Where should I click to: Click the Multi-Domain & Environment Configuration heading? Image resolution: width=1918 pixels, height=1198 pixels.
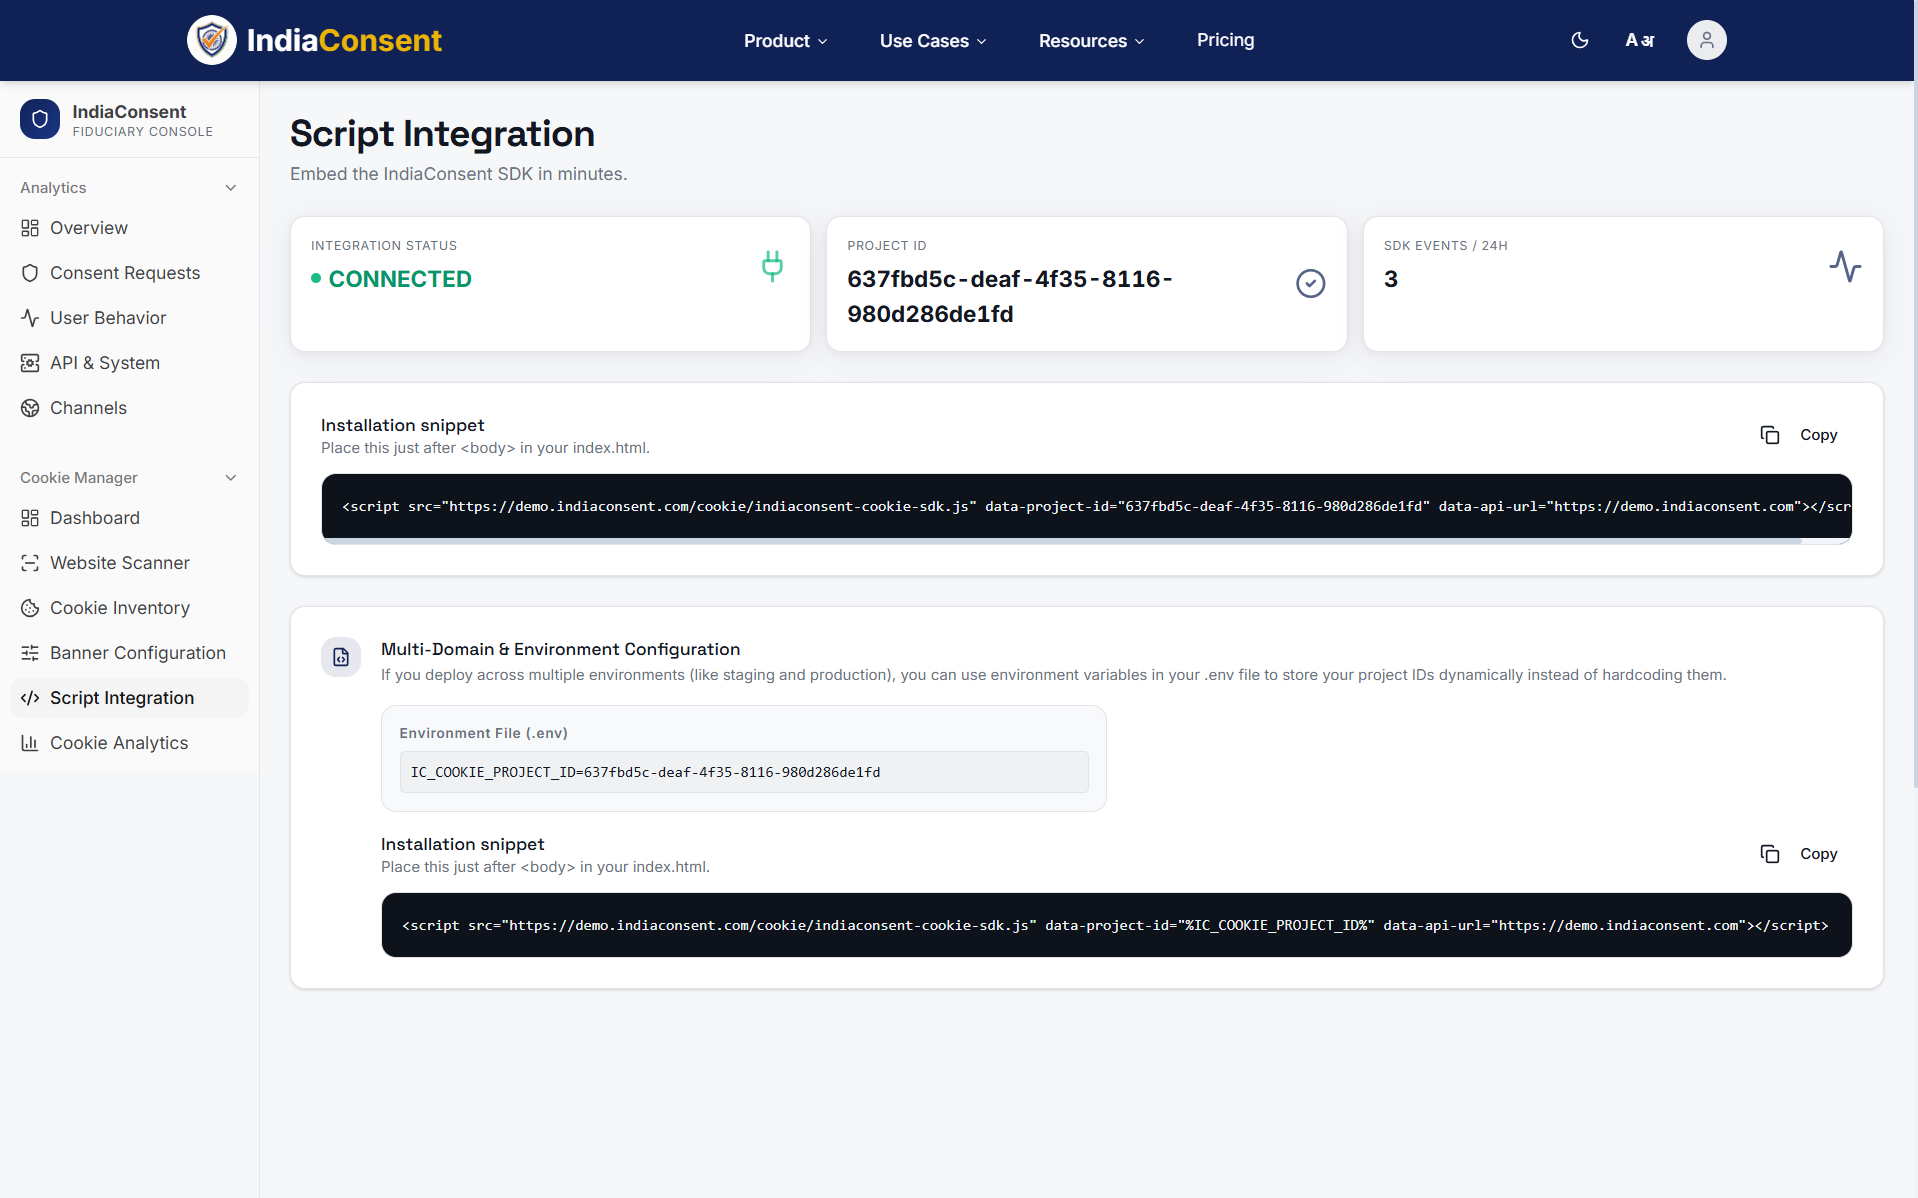[561, 649]
